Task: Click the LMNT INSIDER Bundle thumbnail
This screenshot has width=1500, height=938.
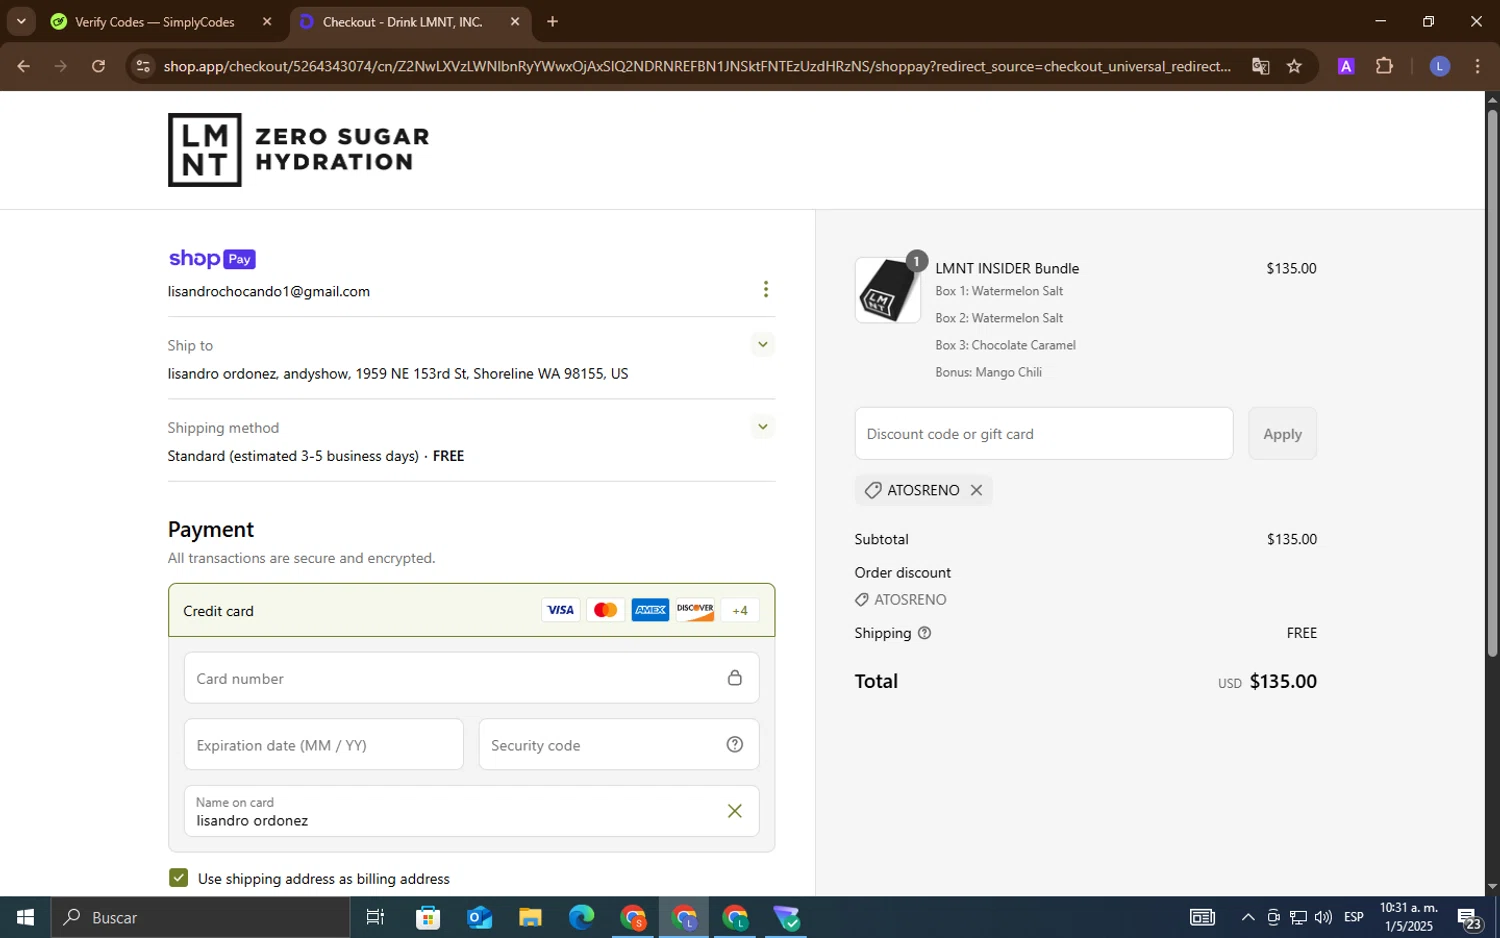Action: click(x=887, y=290)
